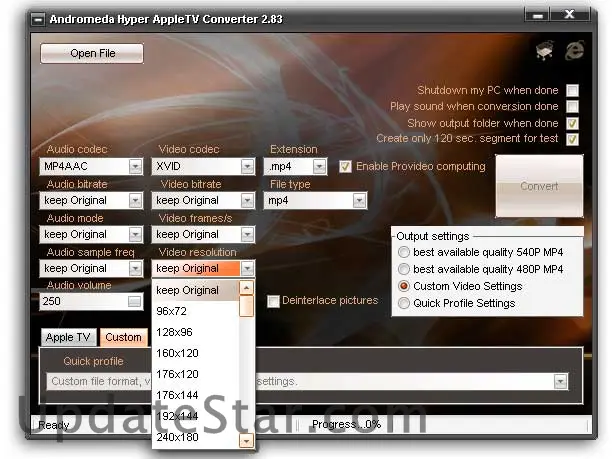This screenshot has height=459, width=612.
Task: Check Deinterlace pictures option
Action: click(273, 301)
